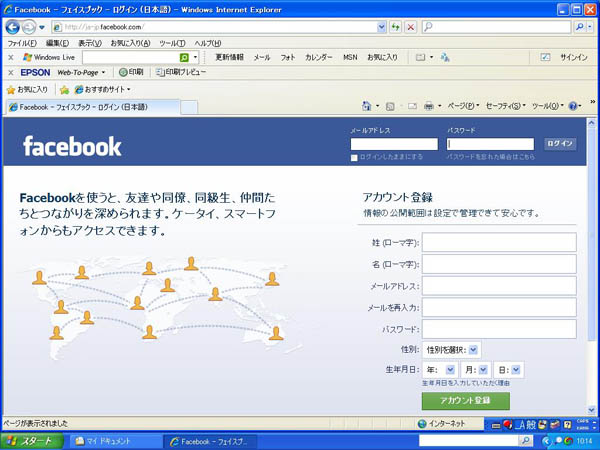Open the 編集(E) menu
The width and height of the screenshot is (600, 450).
57,43
